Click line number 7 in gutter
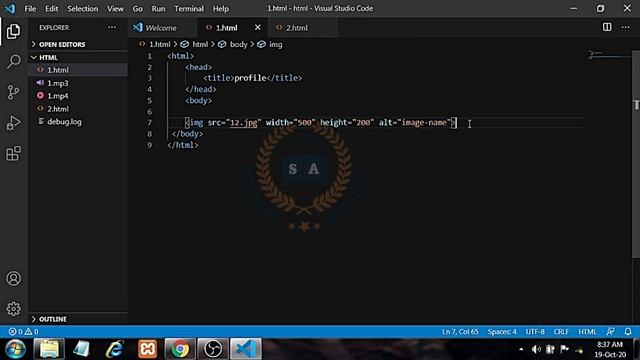This screenshot has height=360, width=640. point(150,122)
